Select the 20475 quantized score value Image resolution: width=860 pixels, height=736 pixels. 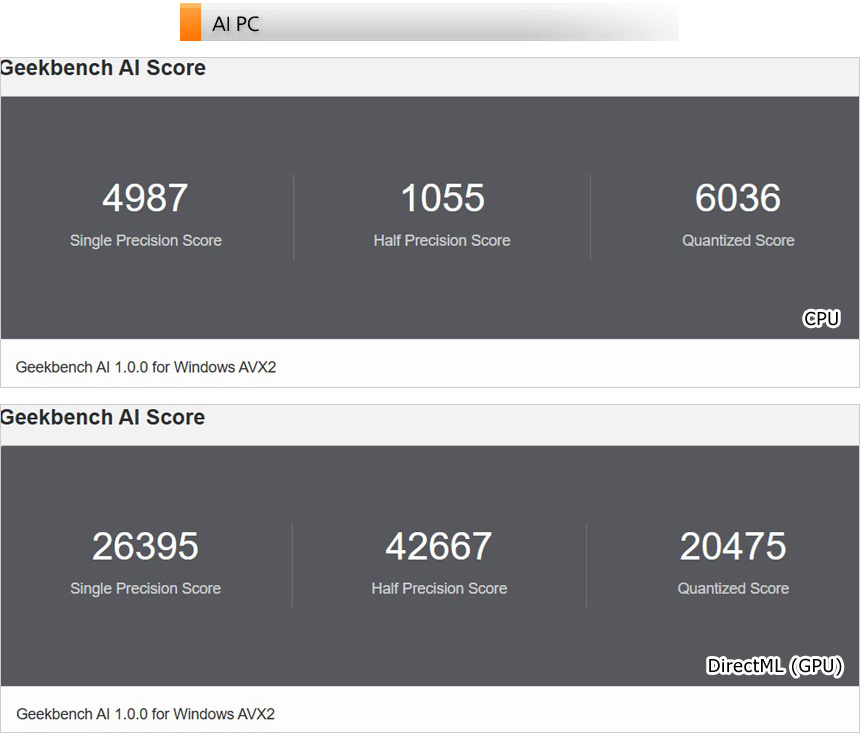click(x=733, y=546)
